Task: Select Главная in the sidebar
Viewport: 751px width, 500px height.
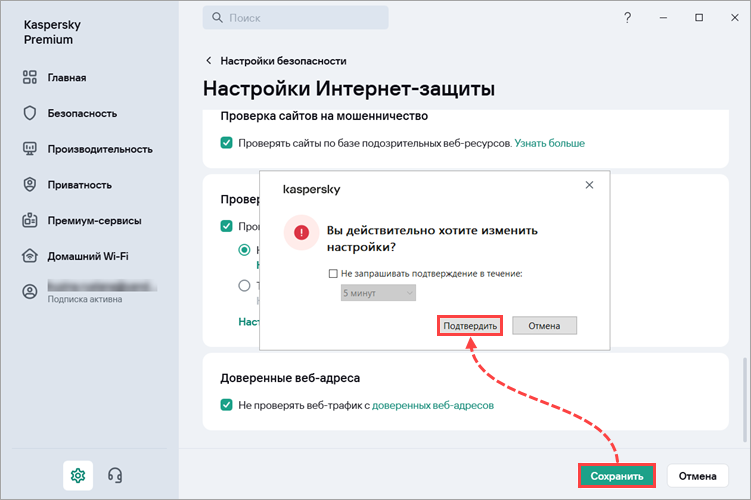Action: click(x=67, y=78)
